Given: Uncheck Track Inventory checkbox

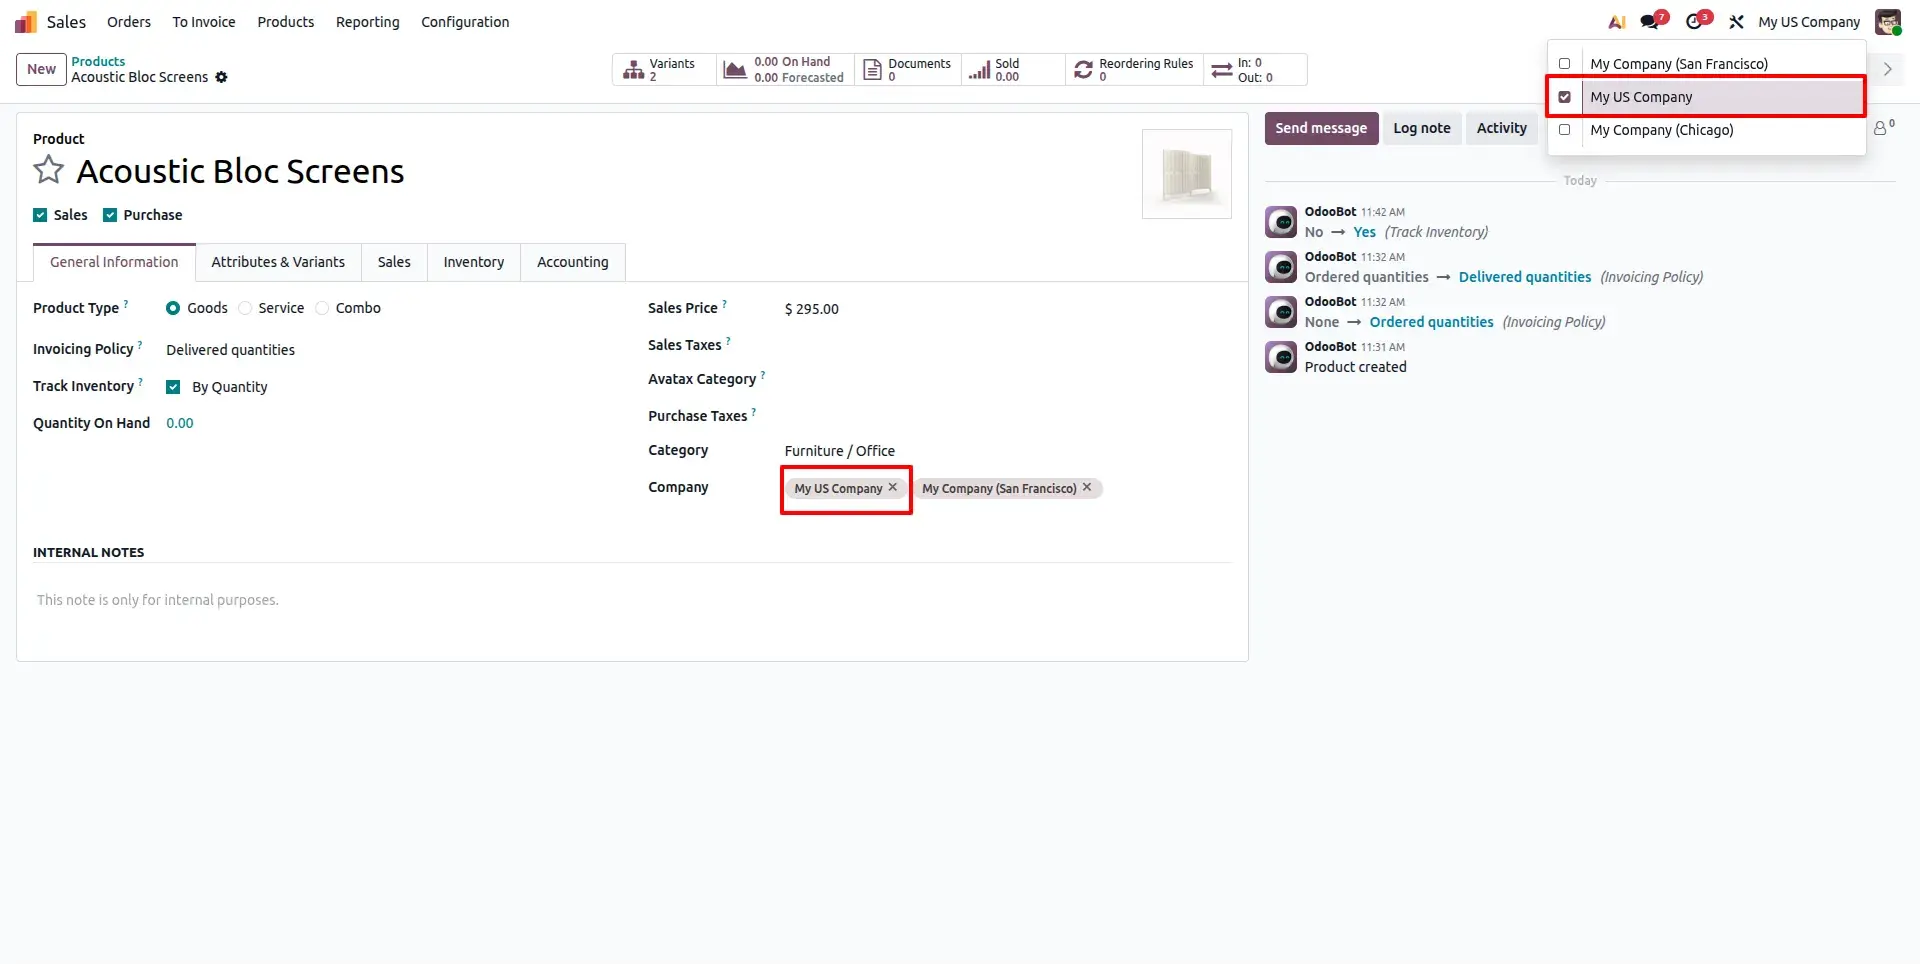Looking at the screenshot, I should click(173, 387).
